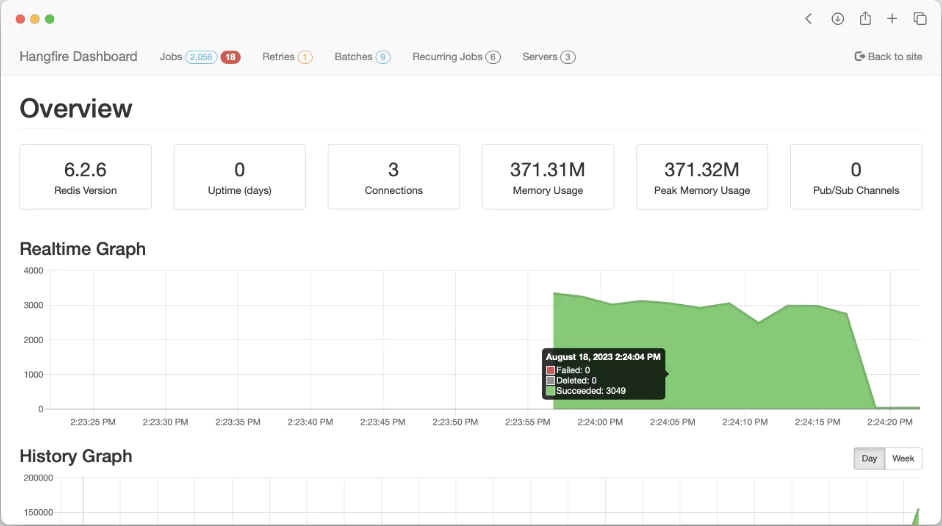Switch History Graph to Day view
942x526 pixels.
[x=869, y=458]
